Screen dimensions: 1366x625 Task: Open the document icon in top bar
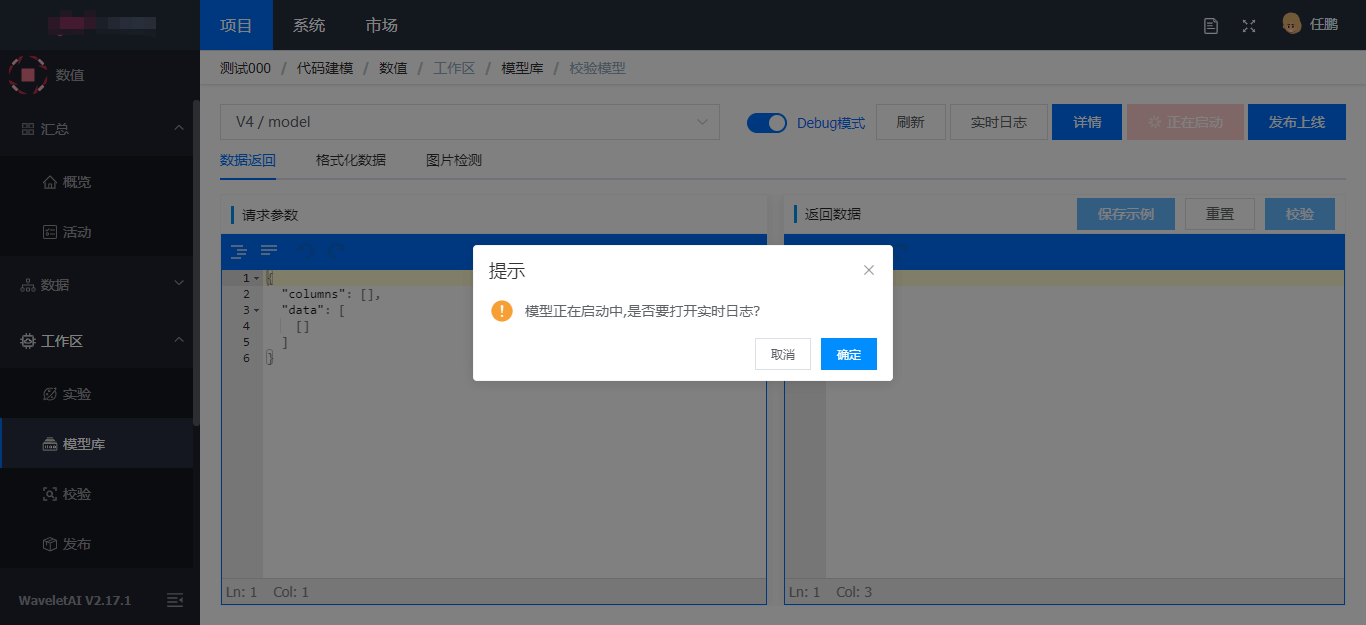click(x=1211, y=26)
